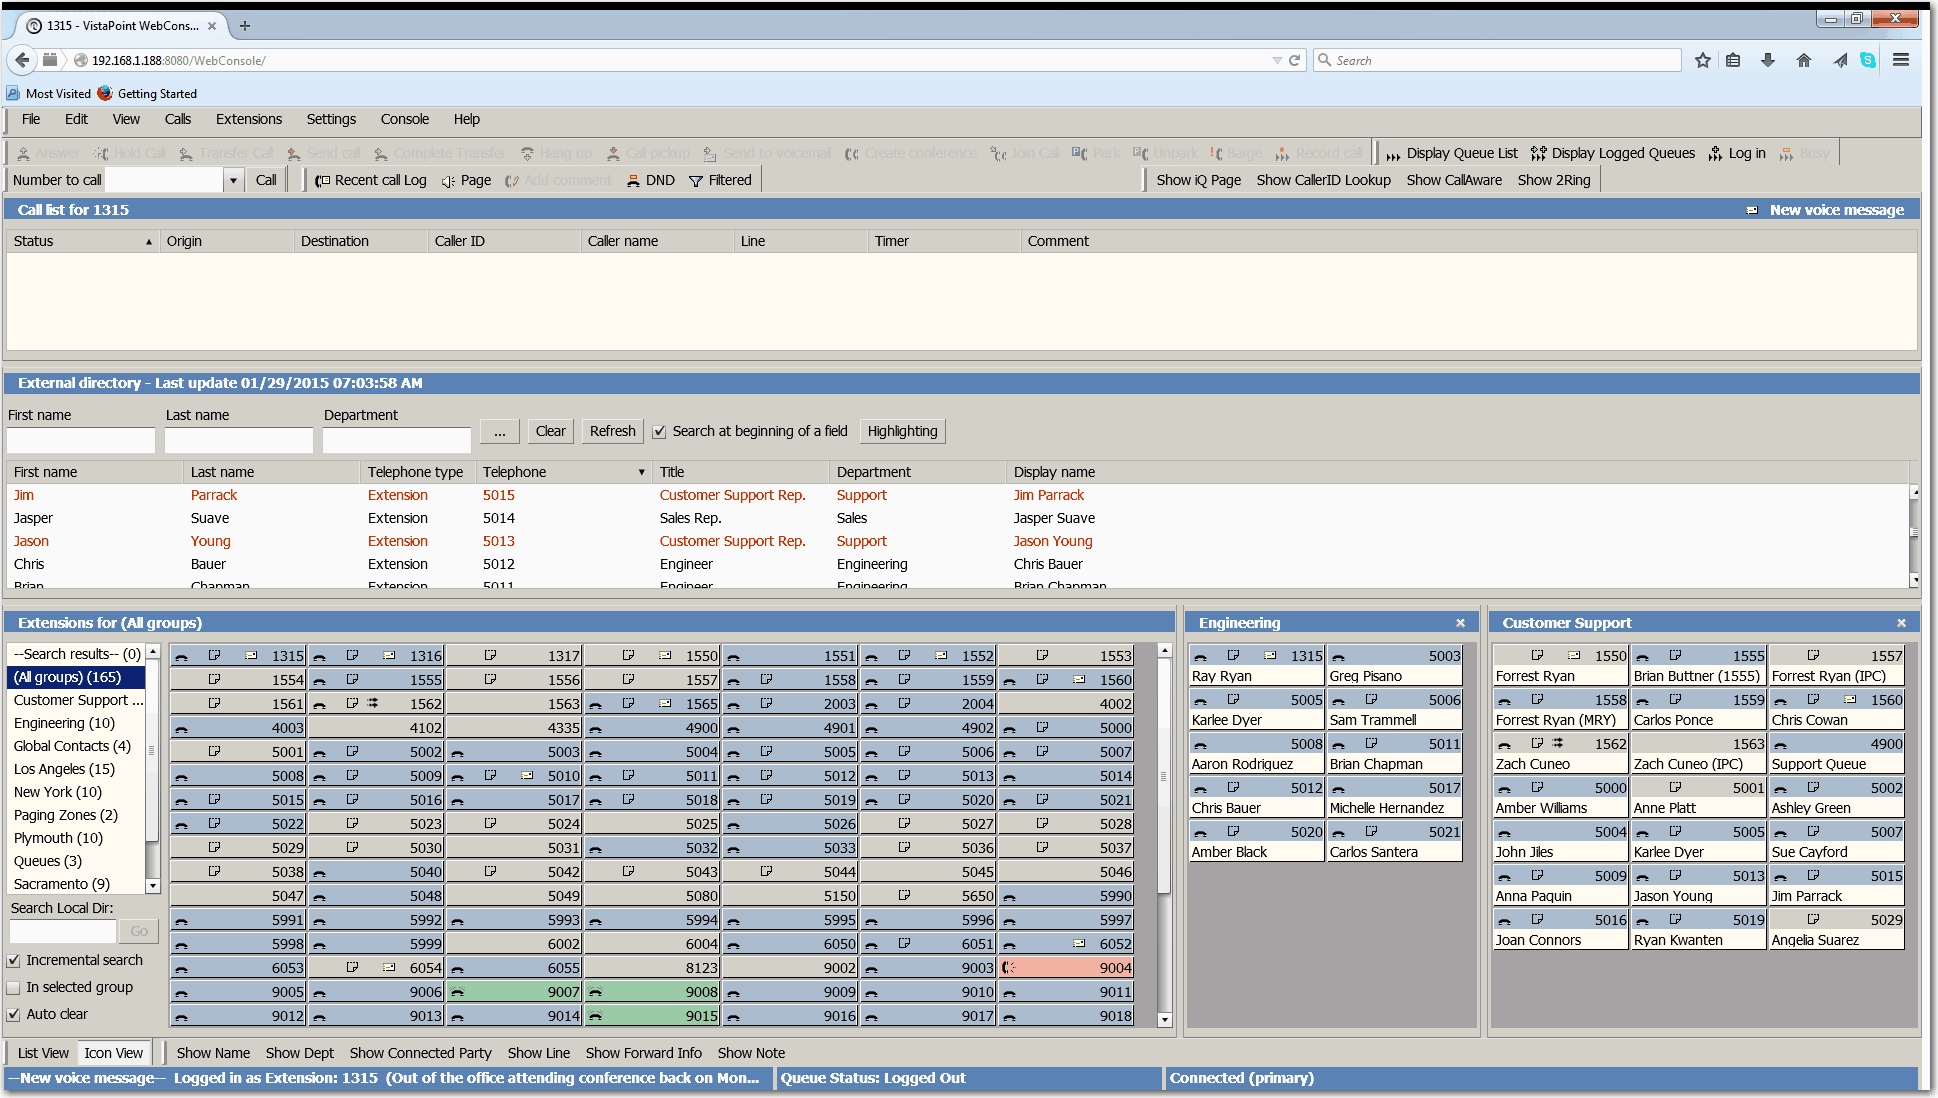Screen dimensions: 1938x1098
Task: Enable In selected group checkbox
Action: click(14, 988)
